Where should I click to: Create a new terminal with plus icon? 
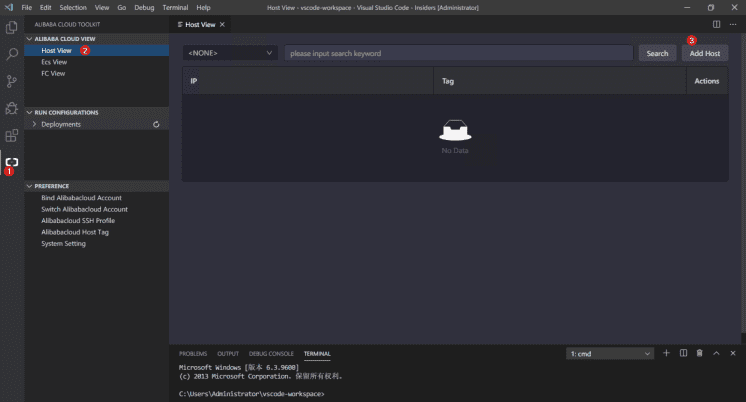pos(666,353)
